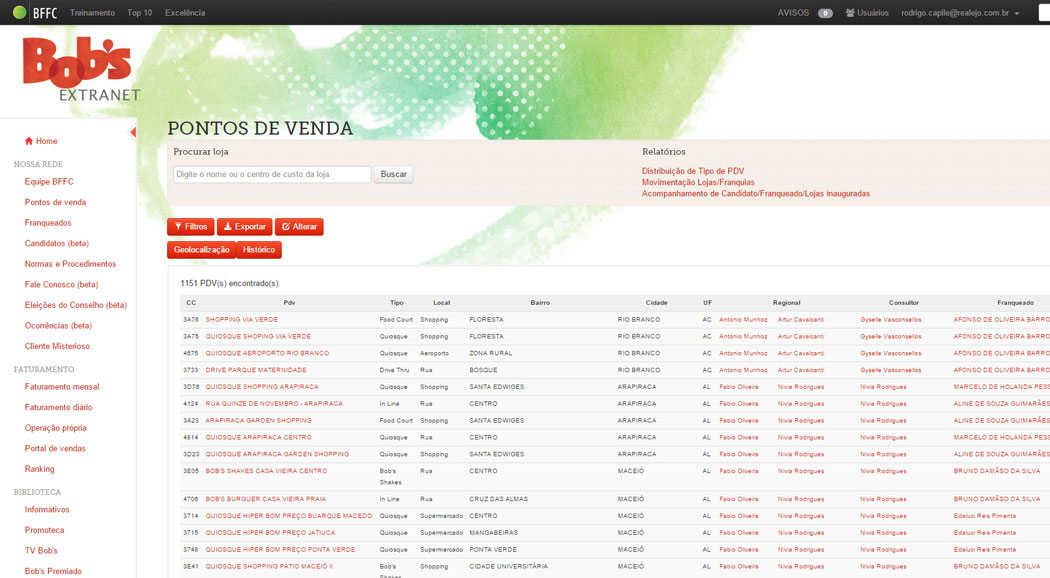The height and width of the screenshot is (578, 1050).
Task: Open QUIOSQUE AEROPORTO RIO BRANCO store
Action: [267, 353]
